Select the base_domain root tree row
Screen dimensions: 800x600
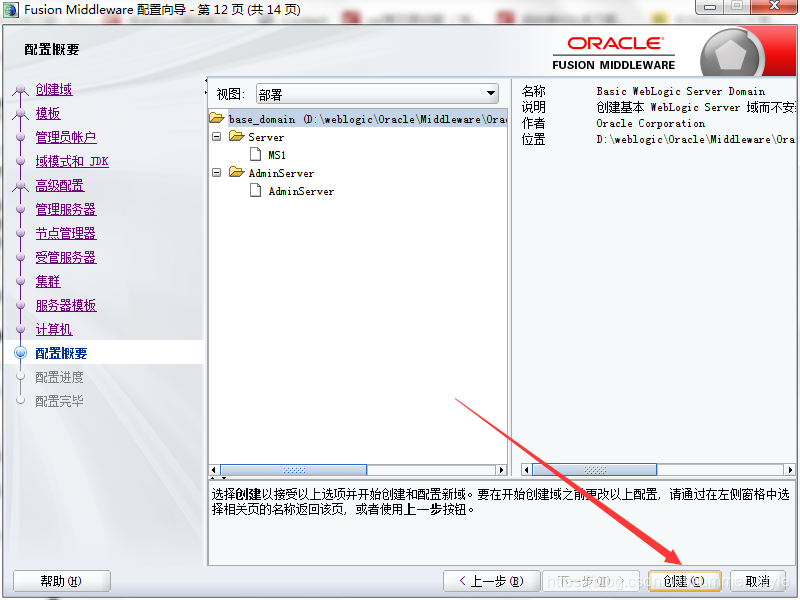(358, 119)
